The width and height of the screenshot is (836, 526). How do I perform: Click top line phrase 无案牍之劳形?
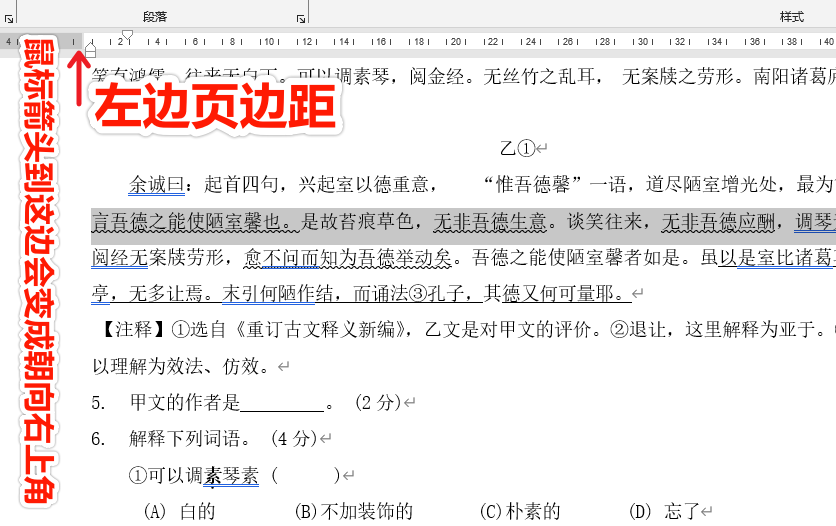(678, 77)
